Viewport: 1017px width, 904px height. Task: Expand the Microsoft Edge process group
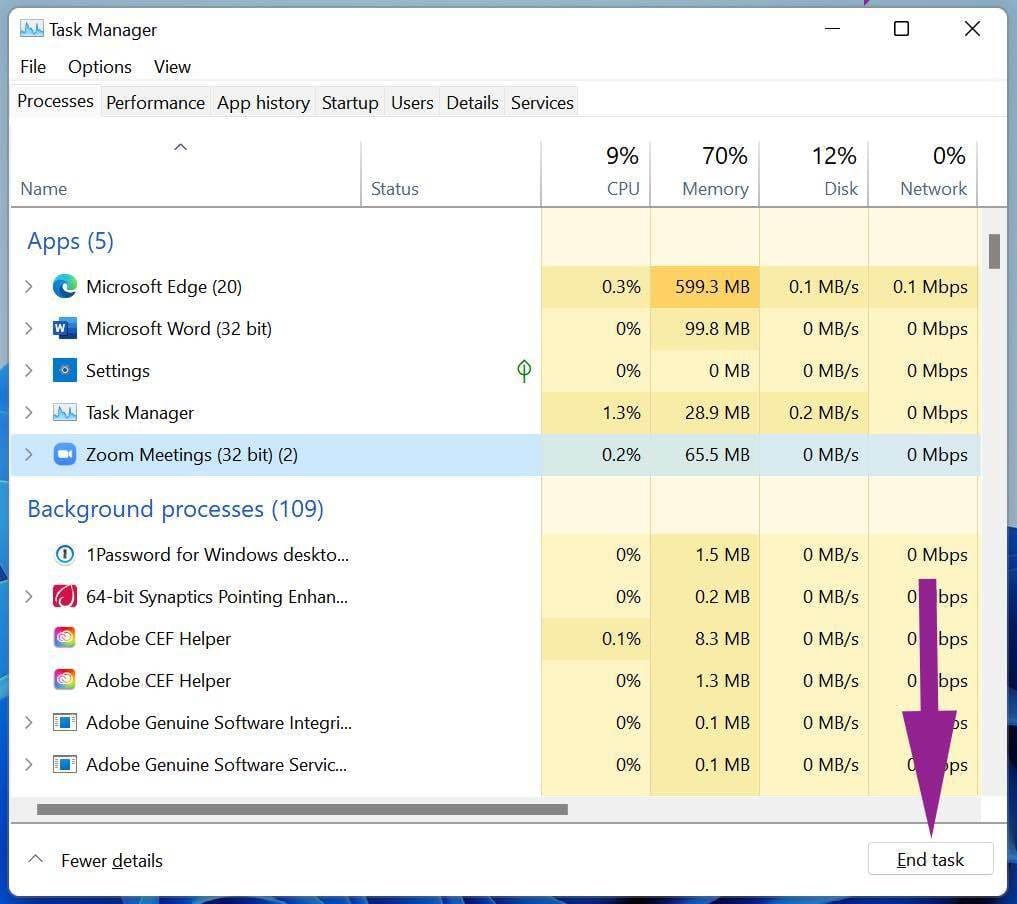(29, 286)
